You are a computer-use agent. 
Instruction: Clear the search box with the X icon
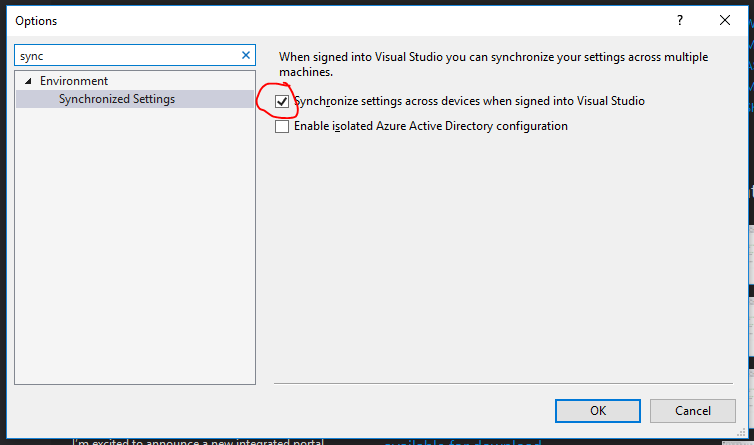click(246, 56)
